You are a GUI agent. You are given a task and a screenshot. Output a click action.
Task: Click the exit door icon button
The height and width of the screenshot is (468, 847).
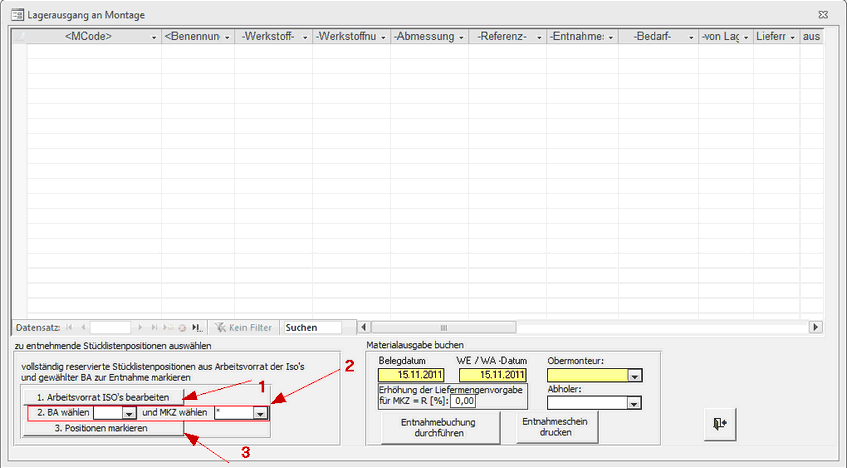pos(721,424)
